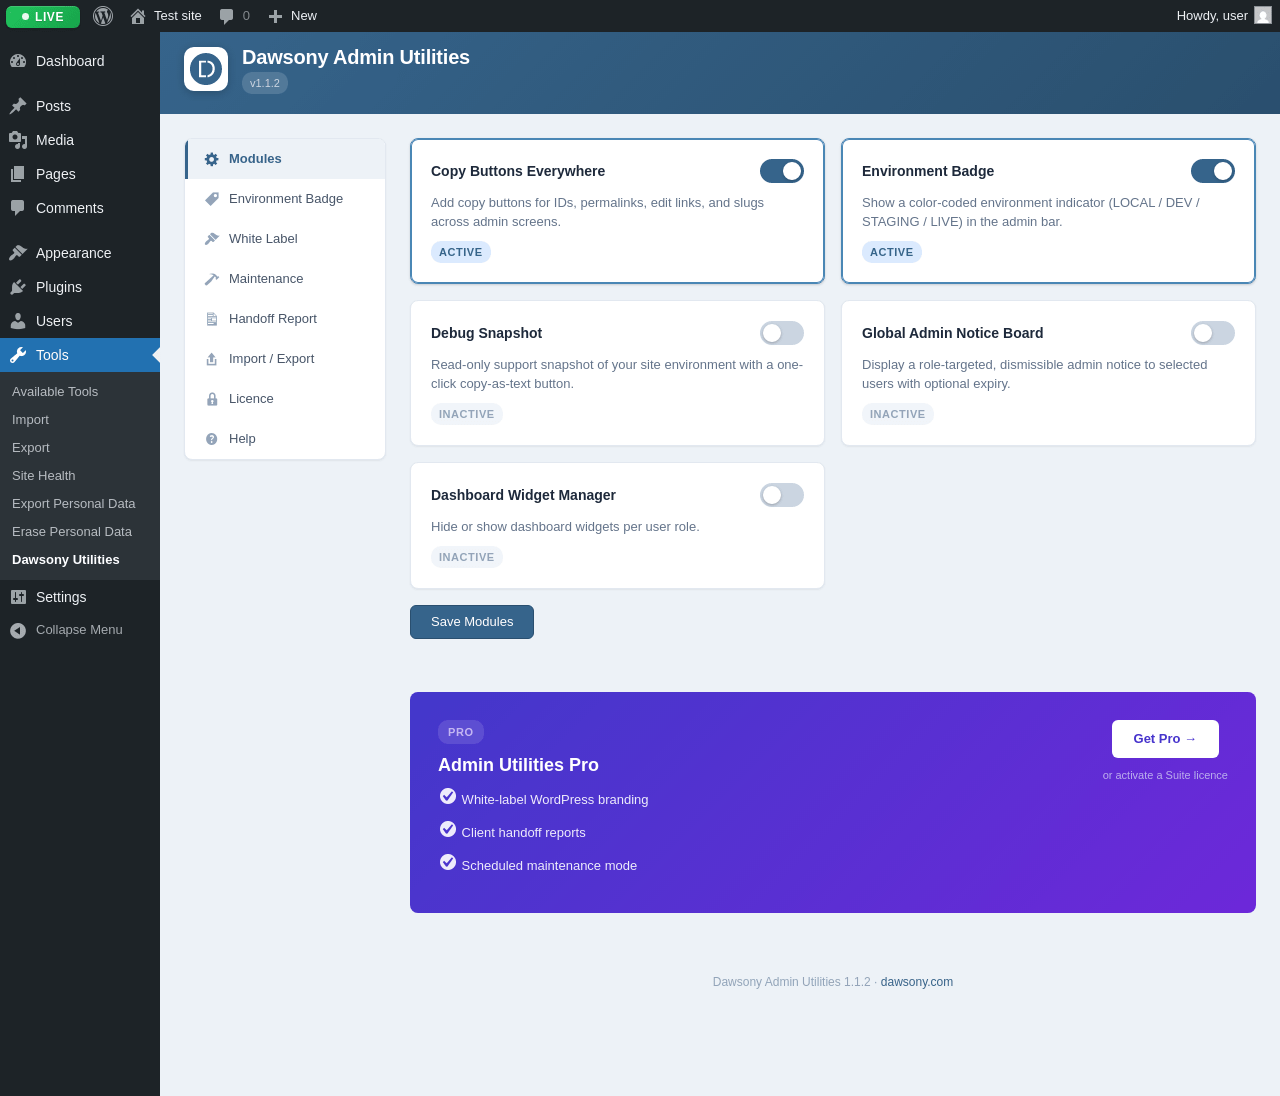Open the comments bubble icon in admin bar
The image size is (1280, 1096).
(226, 16)
